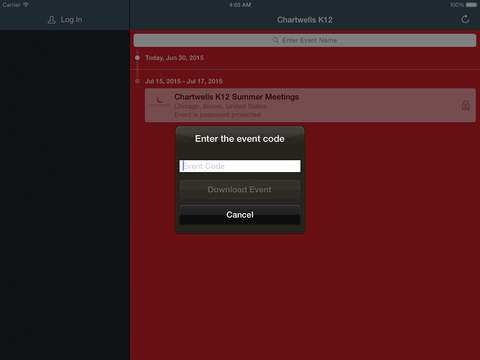Select the Today timeline dot marker
Image resolution: width=480 pixels, height=360 pixels.
tap(137, 58)
